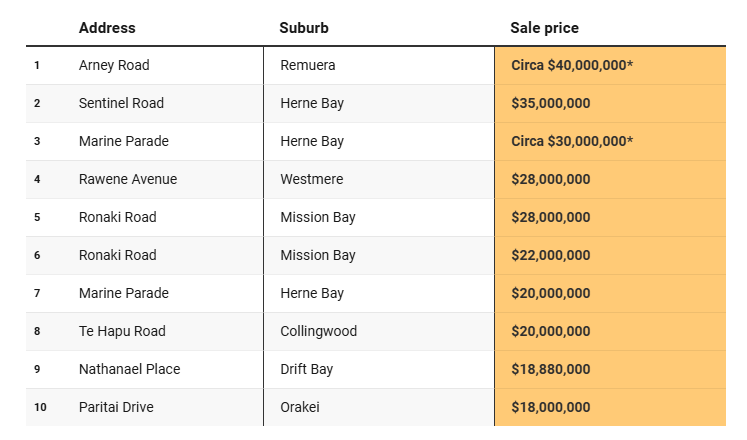Viewport: 747px width, 440px height.
Task: Click the Paritai Drive address
Action: pyautogui.click(x=116, y=407)
